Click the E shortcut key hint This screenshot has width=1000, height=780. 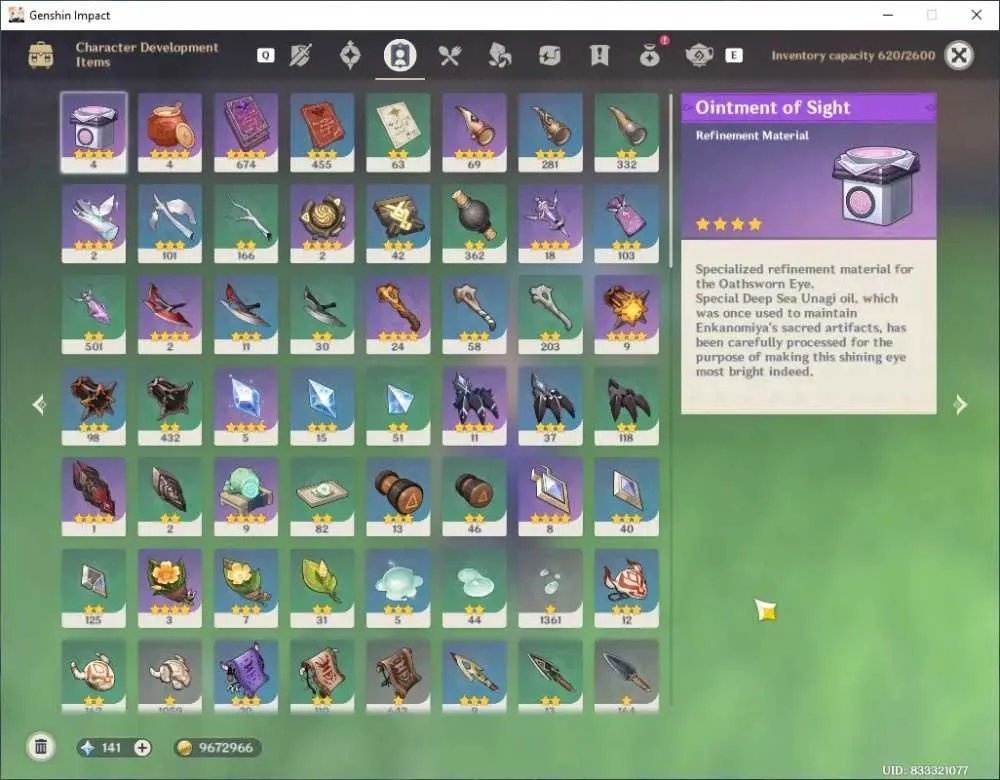(733, 55)
